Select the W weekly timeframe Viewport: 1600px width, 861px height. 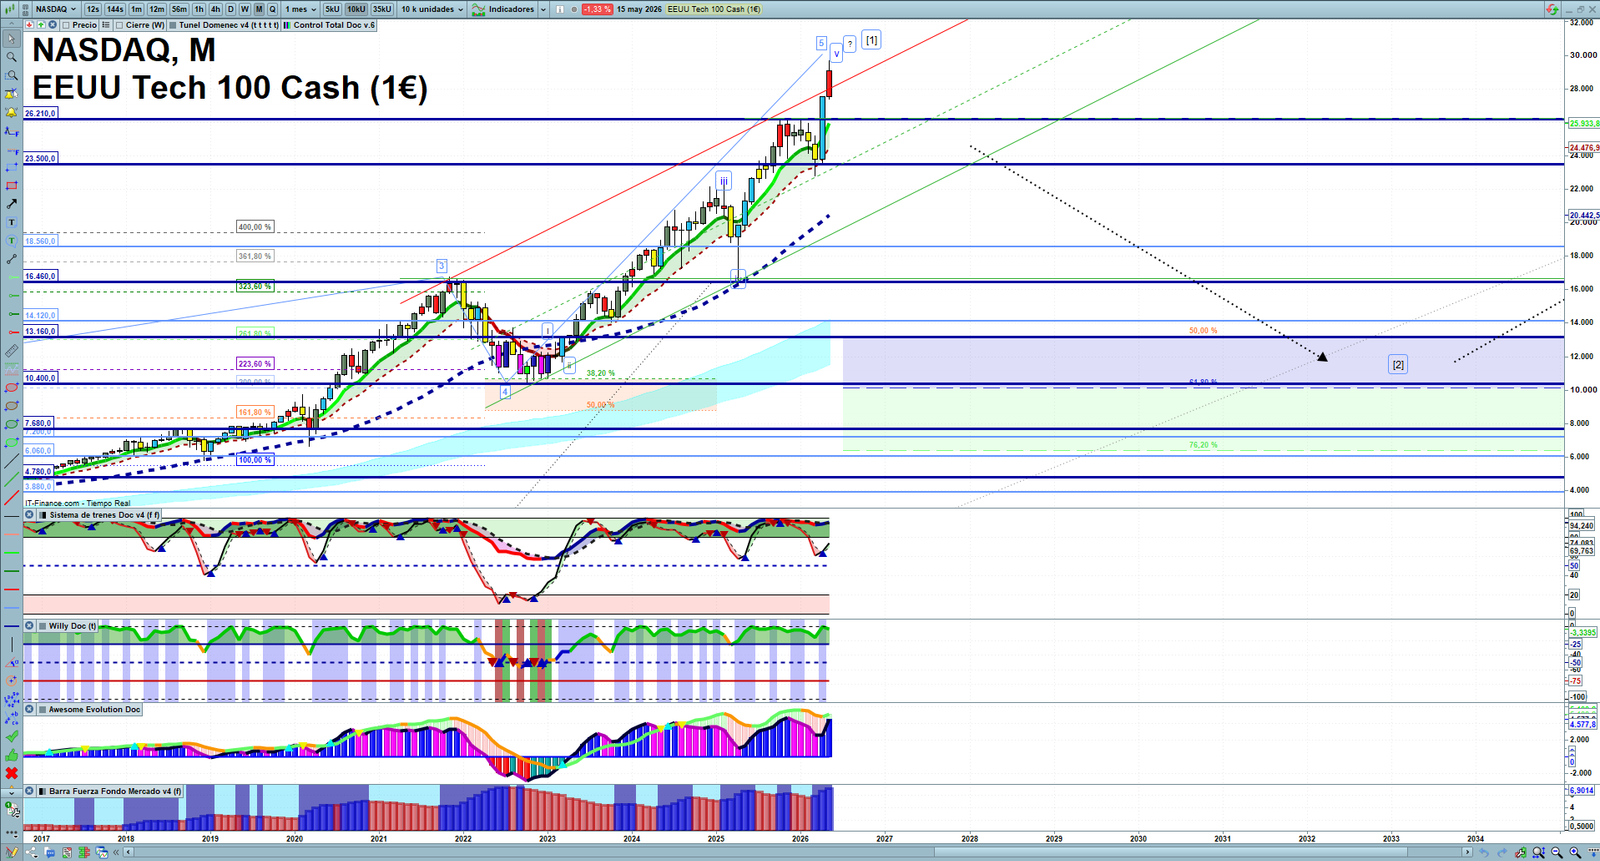pyautogui.click(x=245, y=9)
